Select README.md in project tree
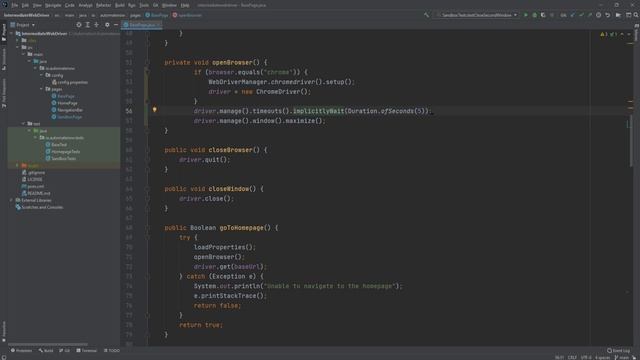The height and width of the screenshot is (360, 640). click(36, 193)
